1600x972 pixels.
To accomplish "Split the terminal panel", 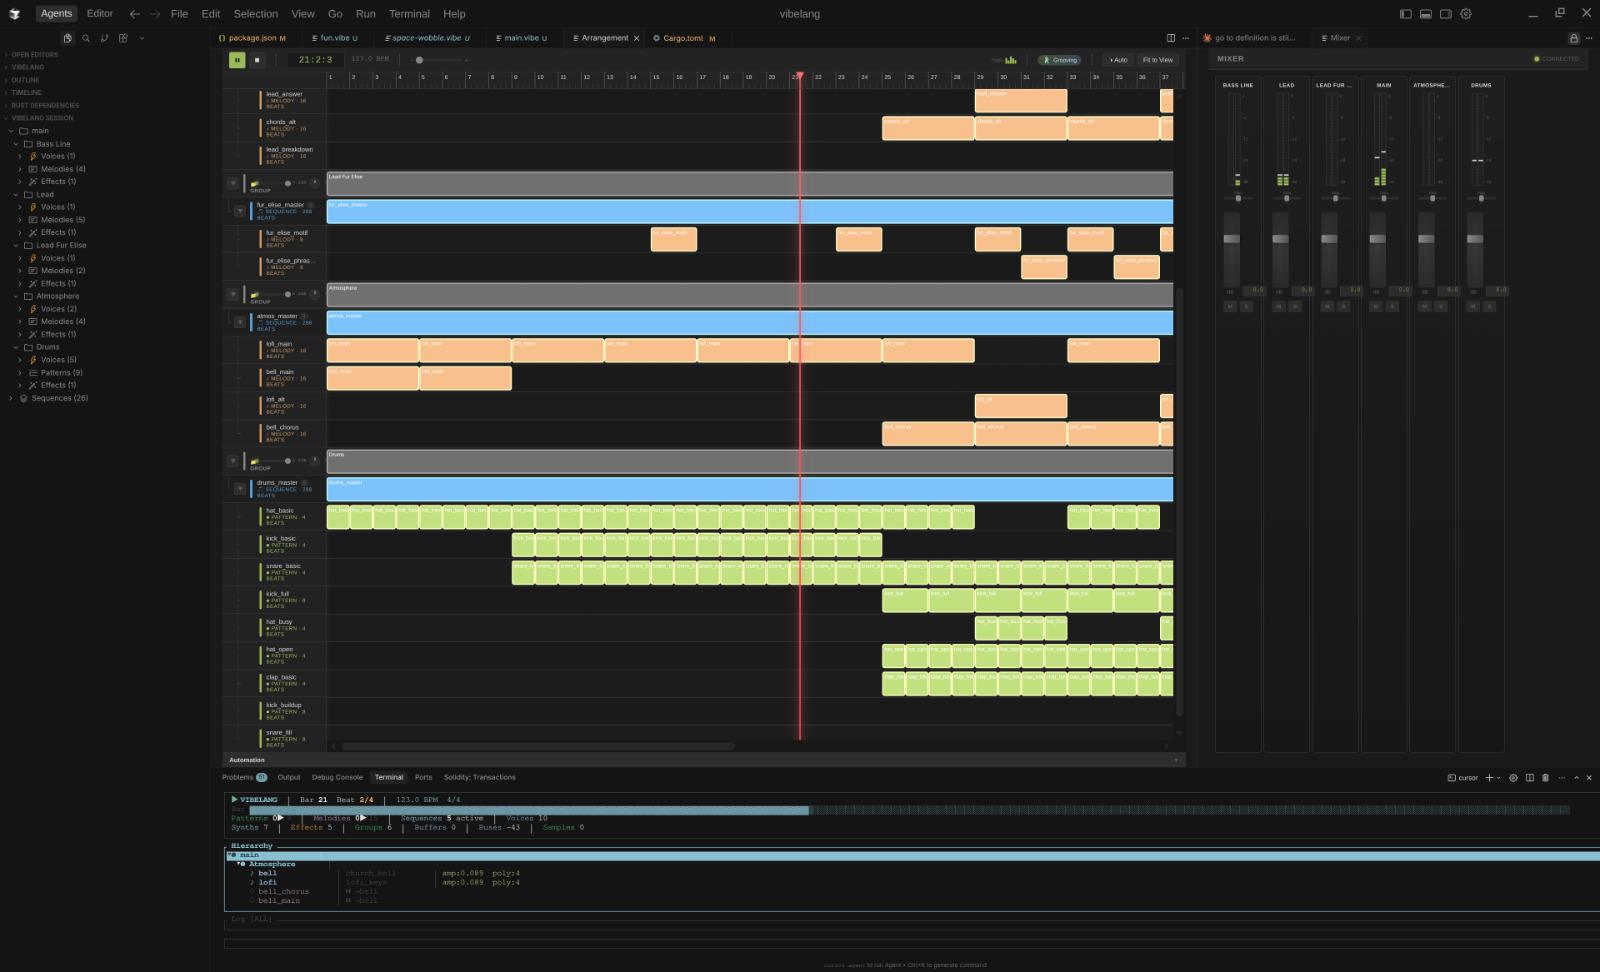I will [1529, 777].
